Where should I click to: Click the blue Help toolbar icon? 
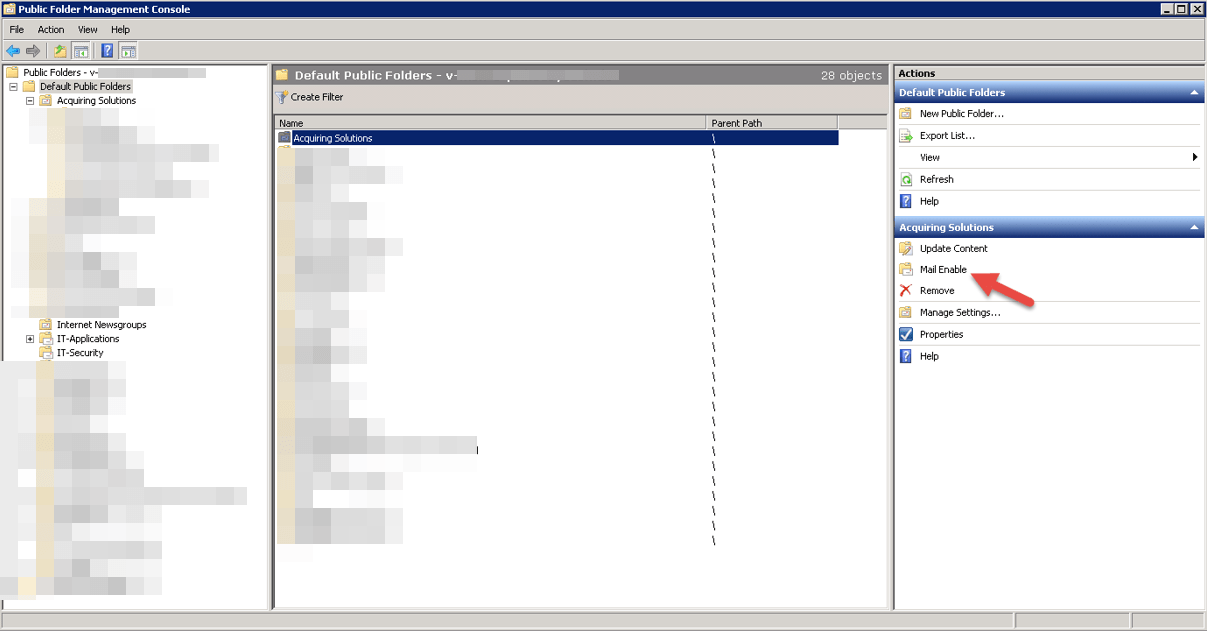[x=107, y=51]
